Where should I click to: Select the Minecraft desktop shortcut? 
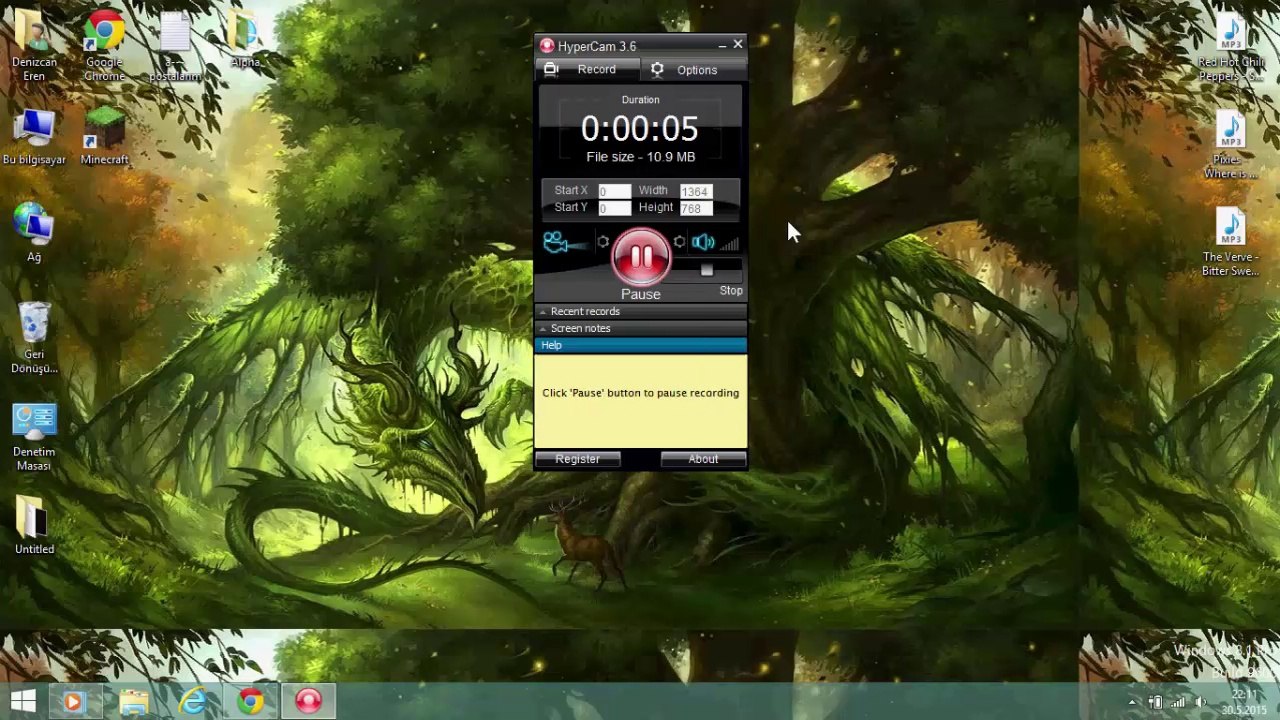point(104,138)
